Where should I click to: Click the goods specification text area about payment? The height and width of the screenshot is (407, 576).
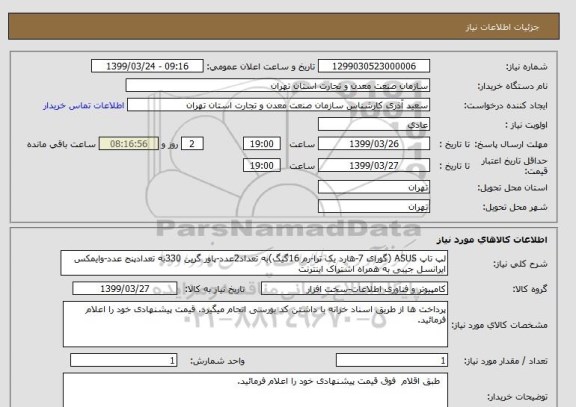click(255, 324)
